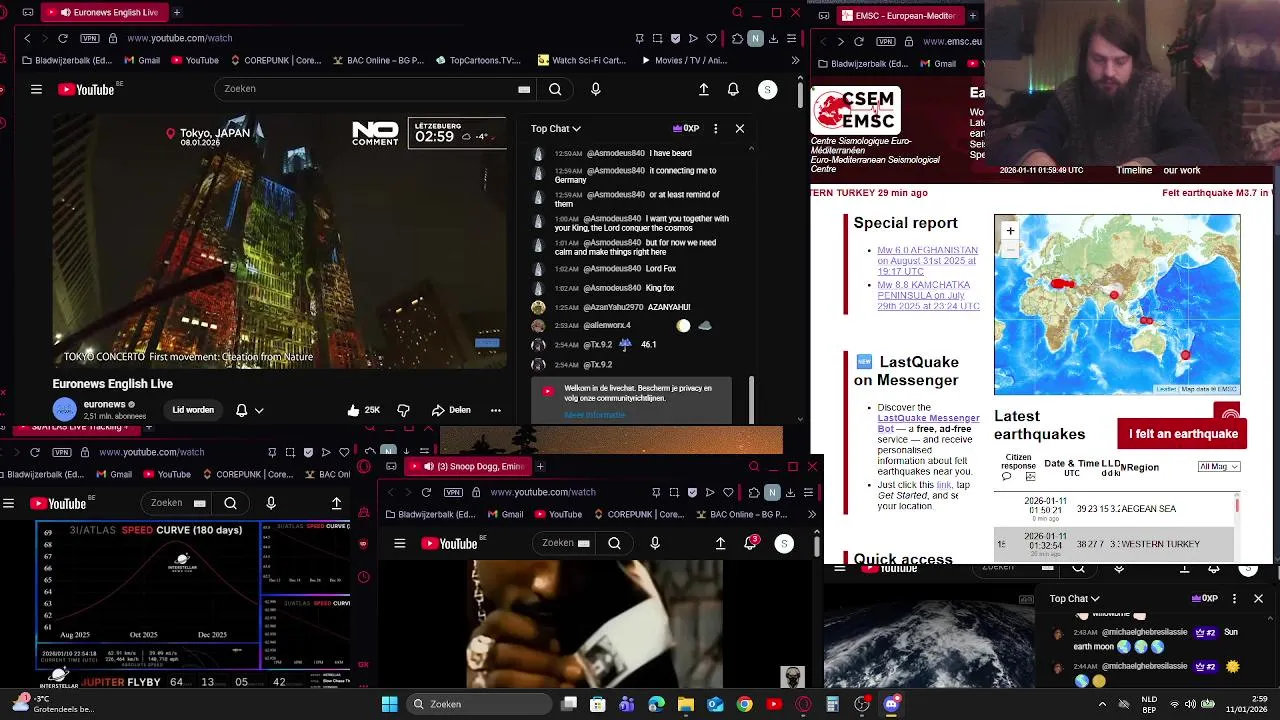Expand hidden bookmarks chevron in Euronews window
The height and width of the screenshot is (720, 1280).
795,60
